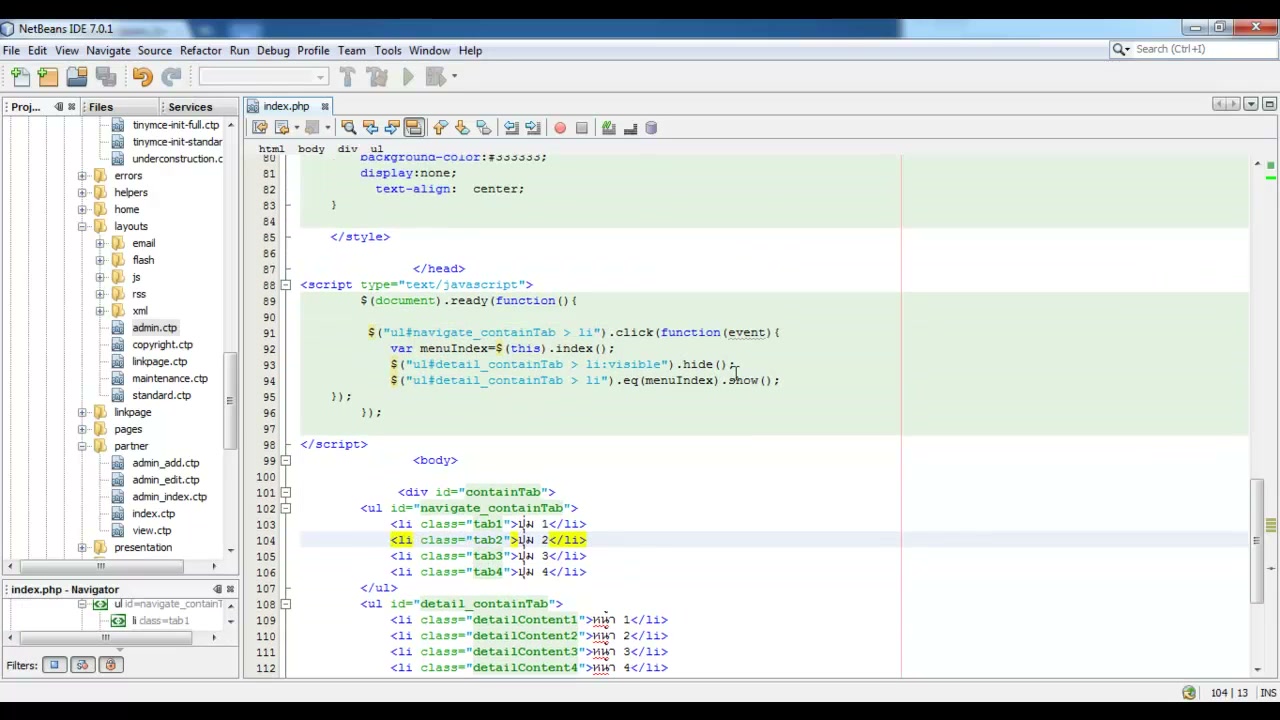Toggle Highlight Search in editor toolbar
Screen dimensions: 1280x720
pos(414,128)
